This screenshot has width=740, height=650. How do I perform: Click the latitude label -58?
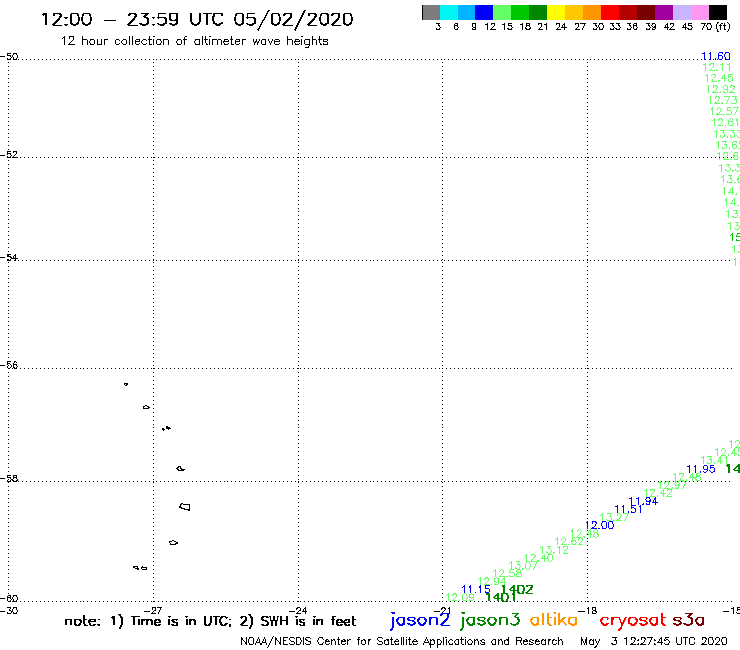pos(9,479)
